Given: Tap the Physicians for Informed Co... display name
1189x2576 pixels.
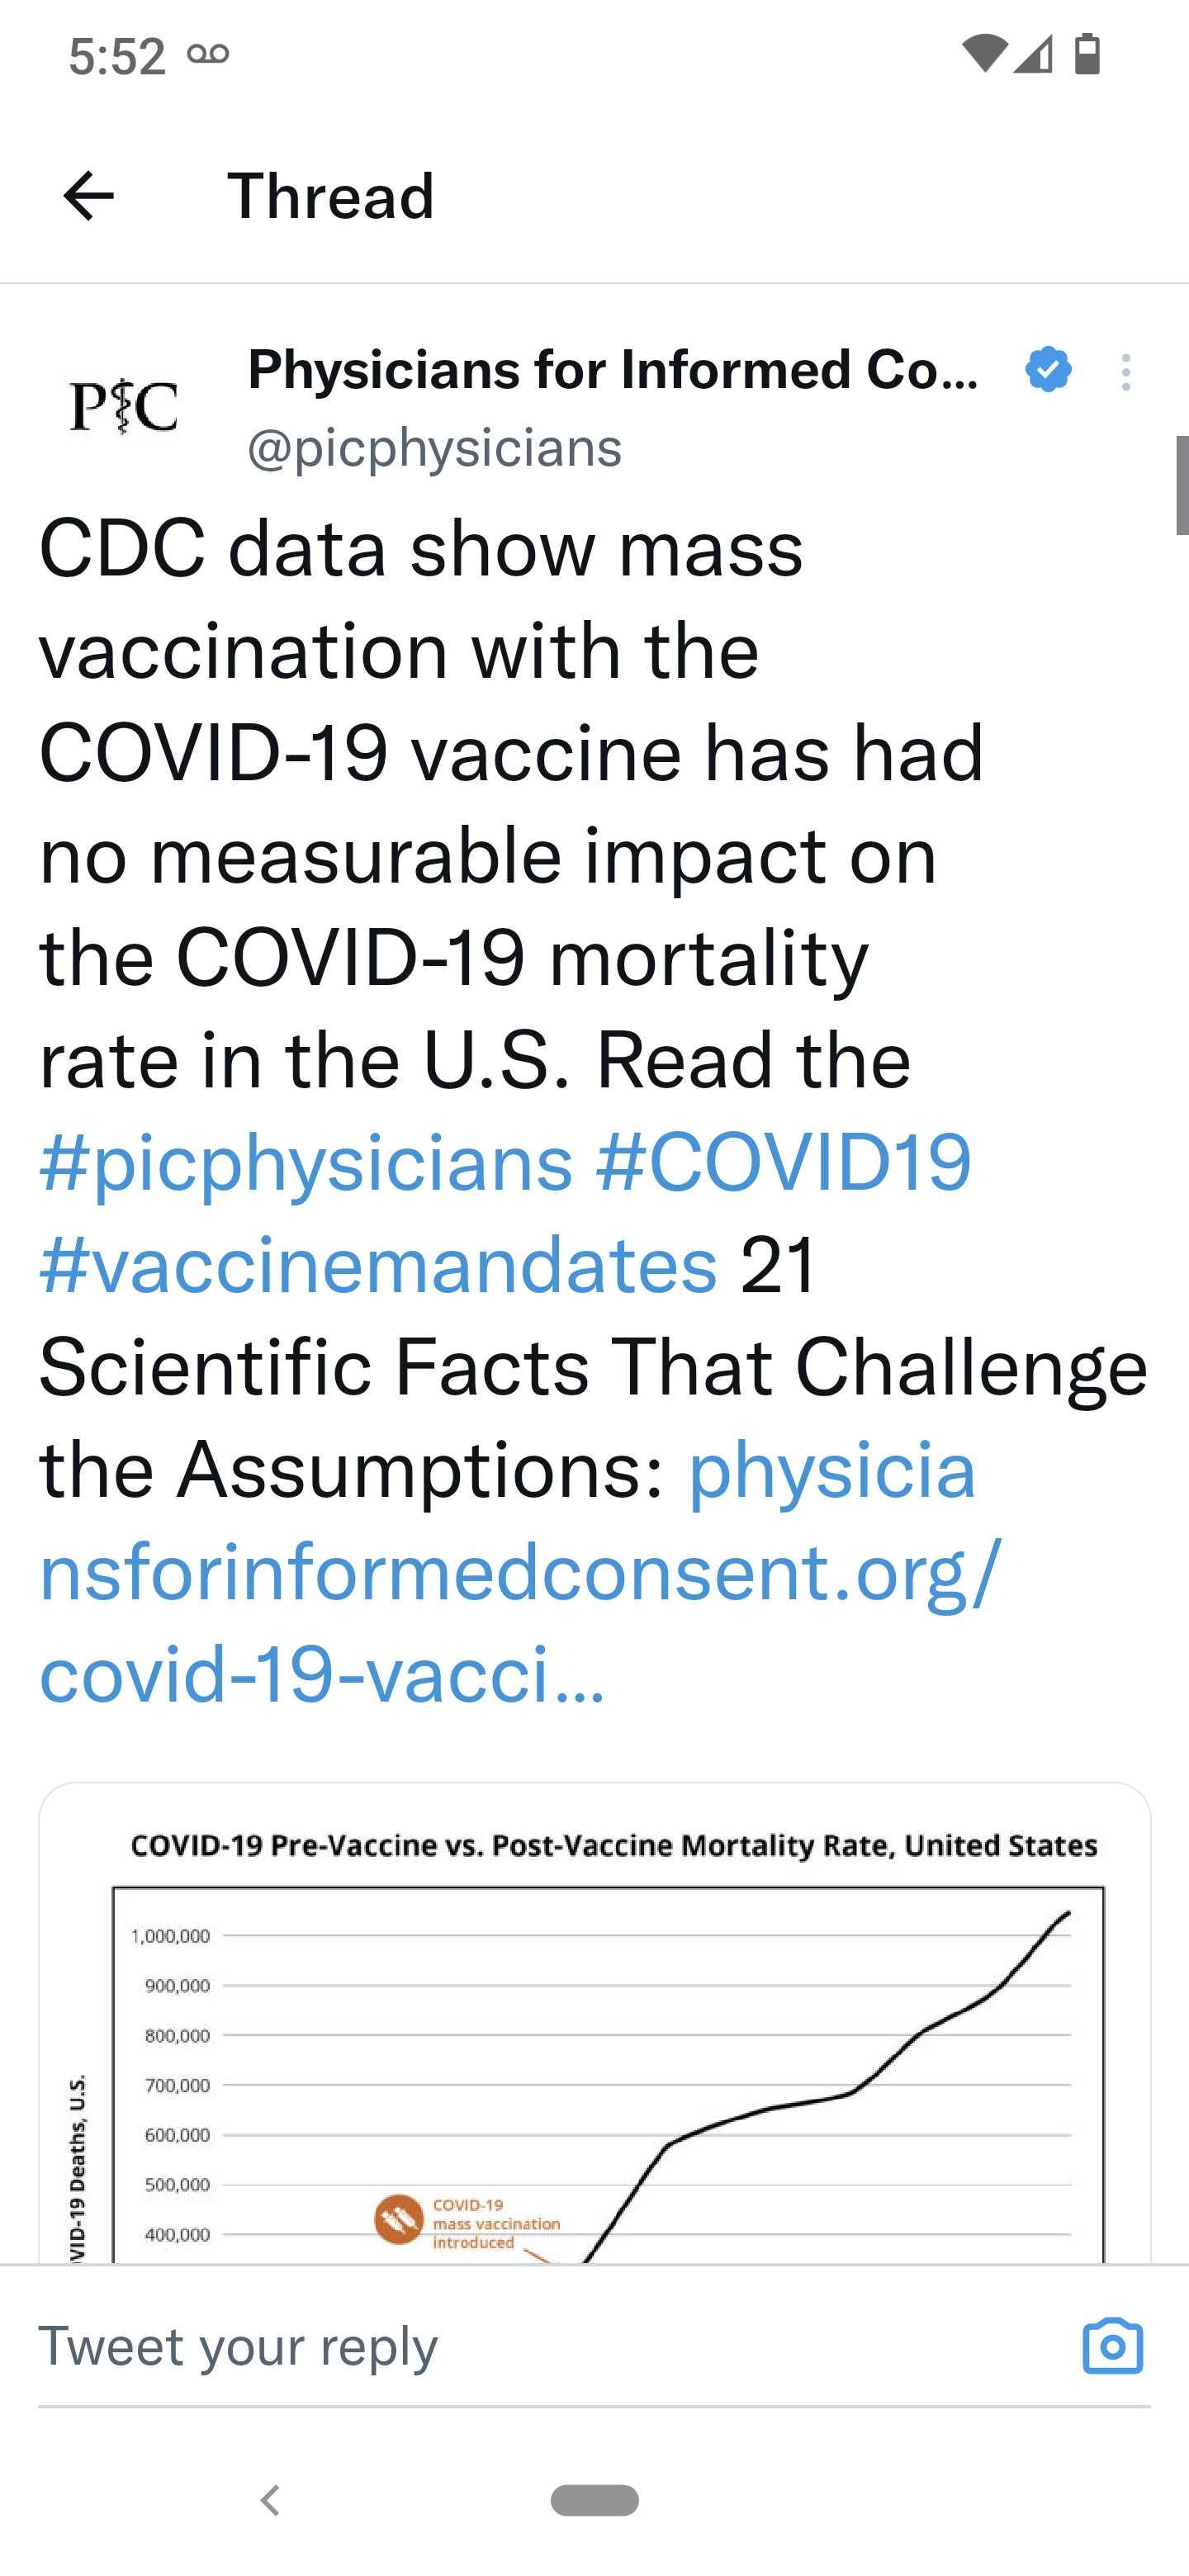Looking at the screenshot, I should [x=613, y=369].
